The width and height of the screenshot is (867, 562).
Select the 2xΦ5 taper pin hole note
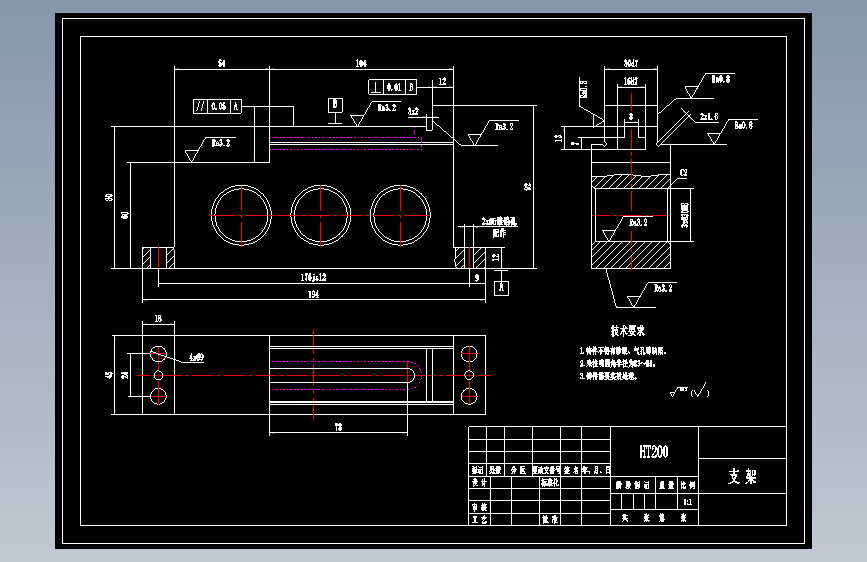click(499, 227)
